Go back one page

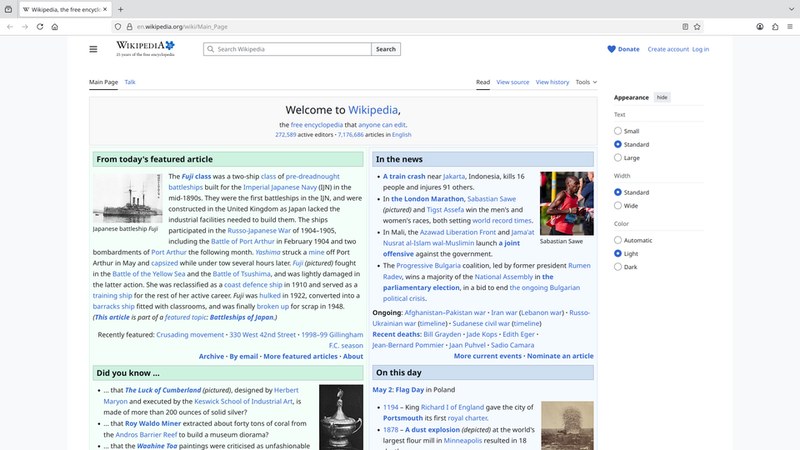coord(10,27)
